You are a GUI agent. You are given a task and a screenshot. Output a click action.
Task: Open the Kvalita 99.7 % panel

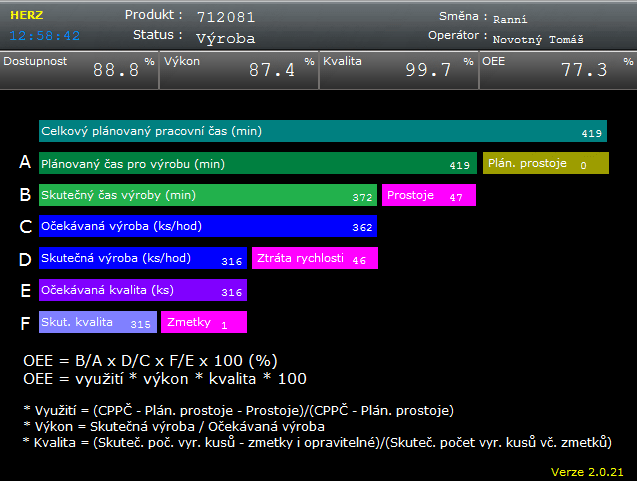point(397,71)
